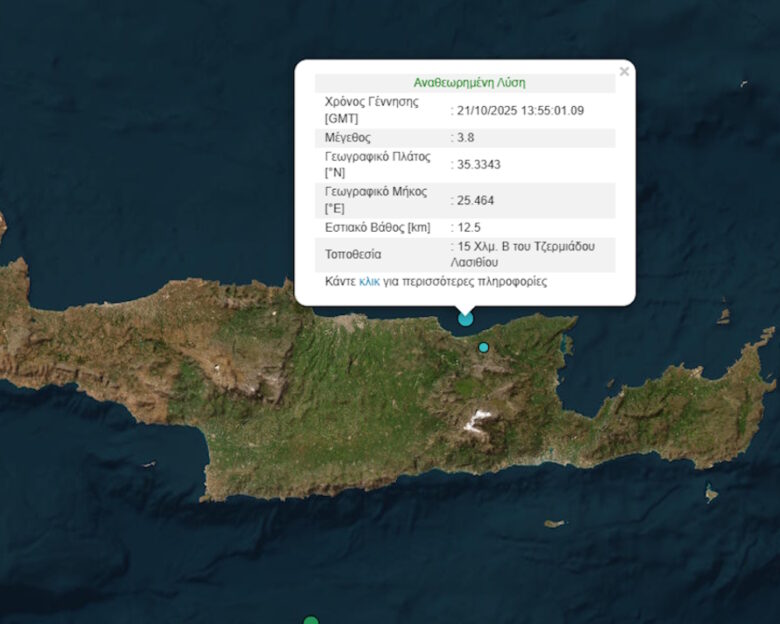This screenshot has height=624, width=780.
Task: Select the small blue earthquake marker inland
Action: 484,347
